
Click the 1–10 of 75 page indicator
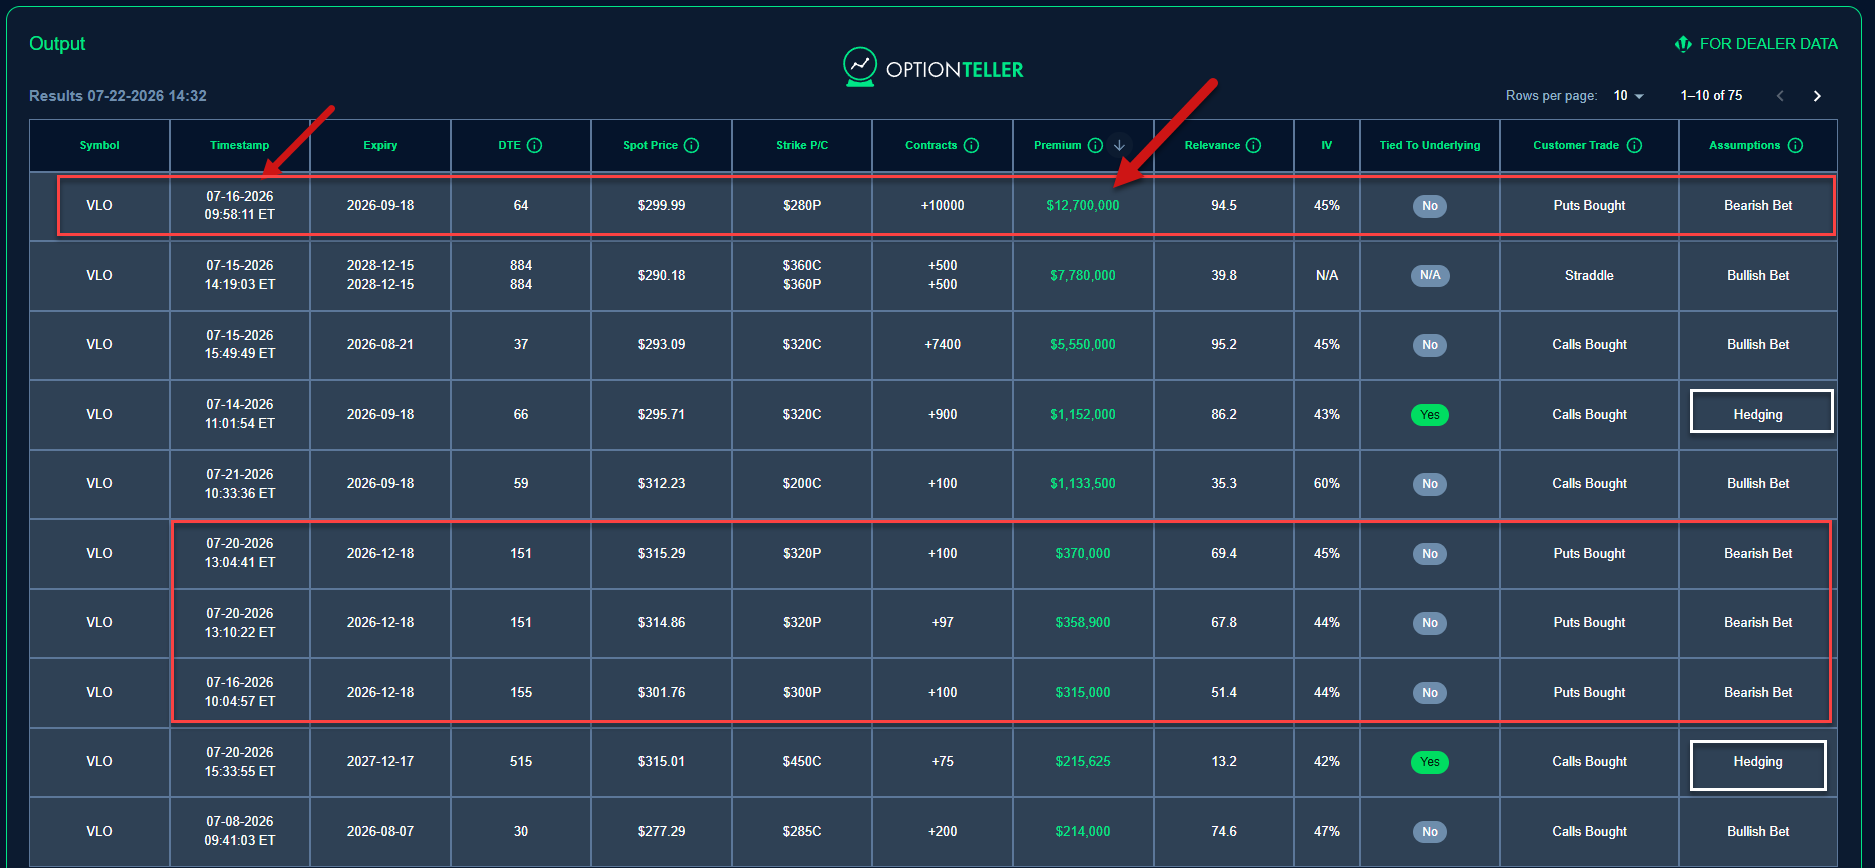1711,96
